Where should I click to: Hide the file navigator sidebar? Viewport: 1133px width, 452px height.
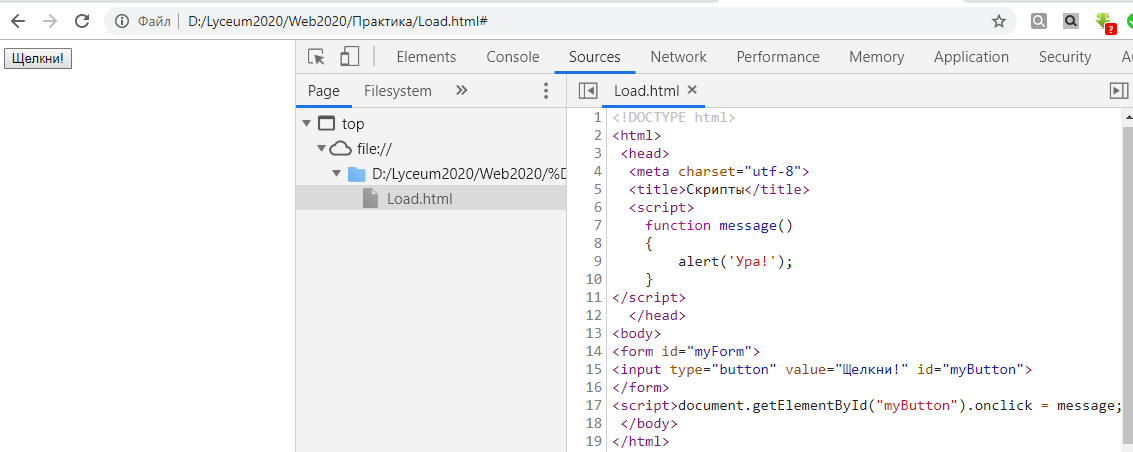(588, 91)
